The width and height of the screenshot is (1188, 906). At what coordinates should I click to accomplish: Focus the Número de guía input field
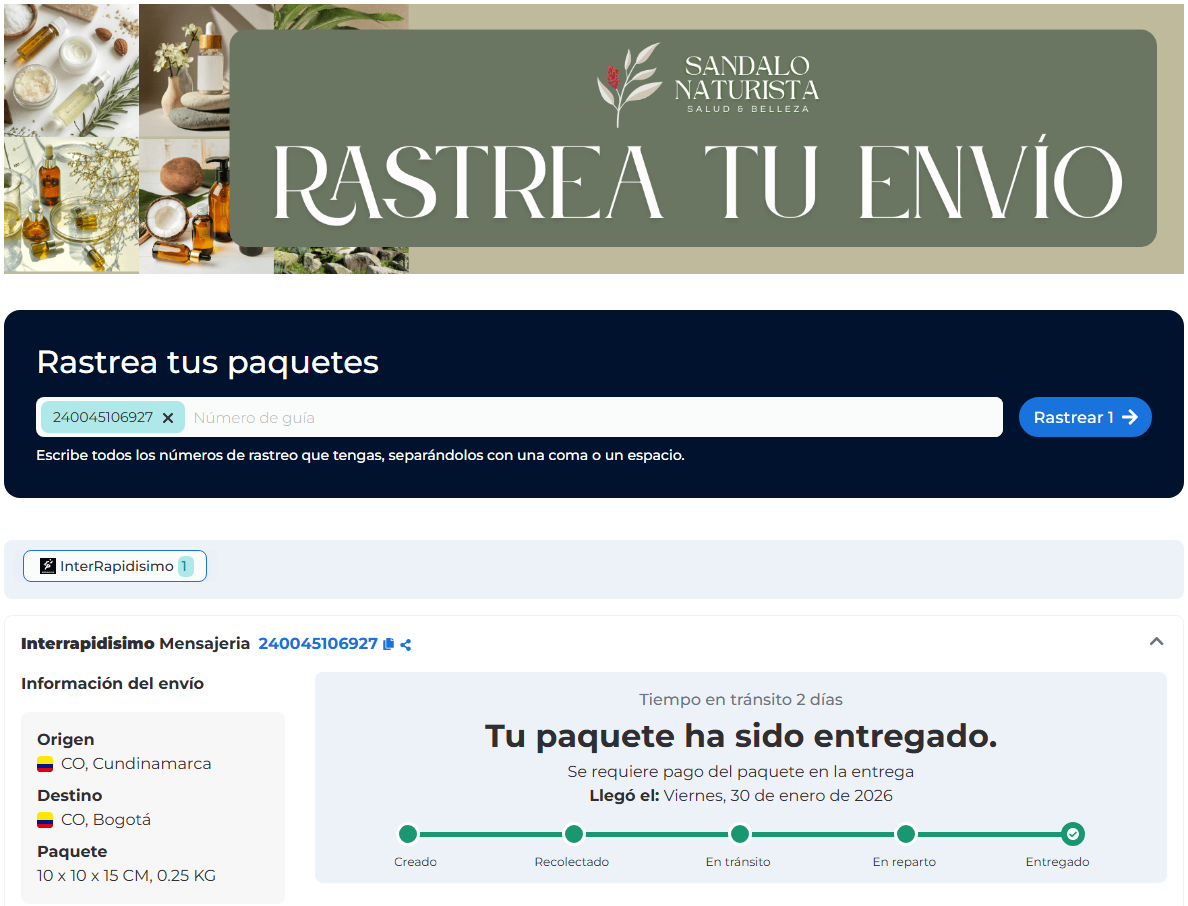click(592, 418)
